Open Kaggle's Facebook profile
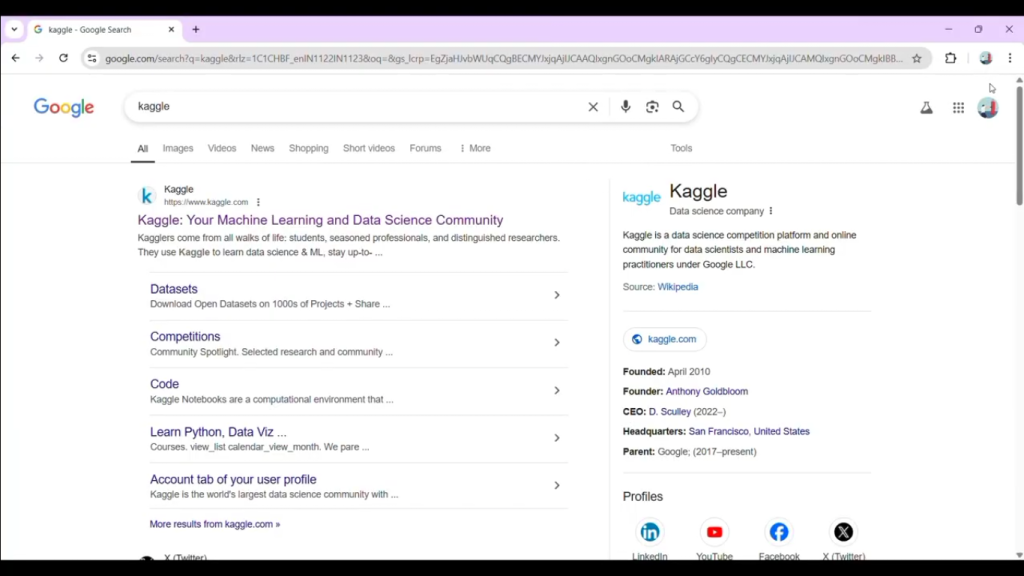Image resolution: width=1024 pixels, height=576 pixels. pyautogui.click(x=779, y=532)
